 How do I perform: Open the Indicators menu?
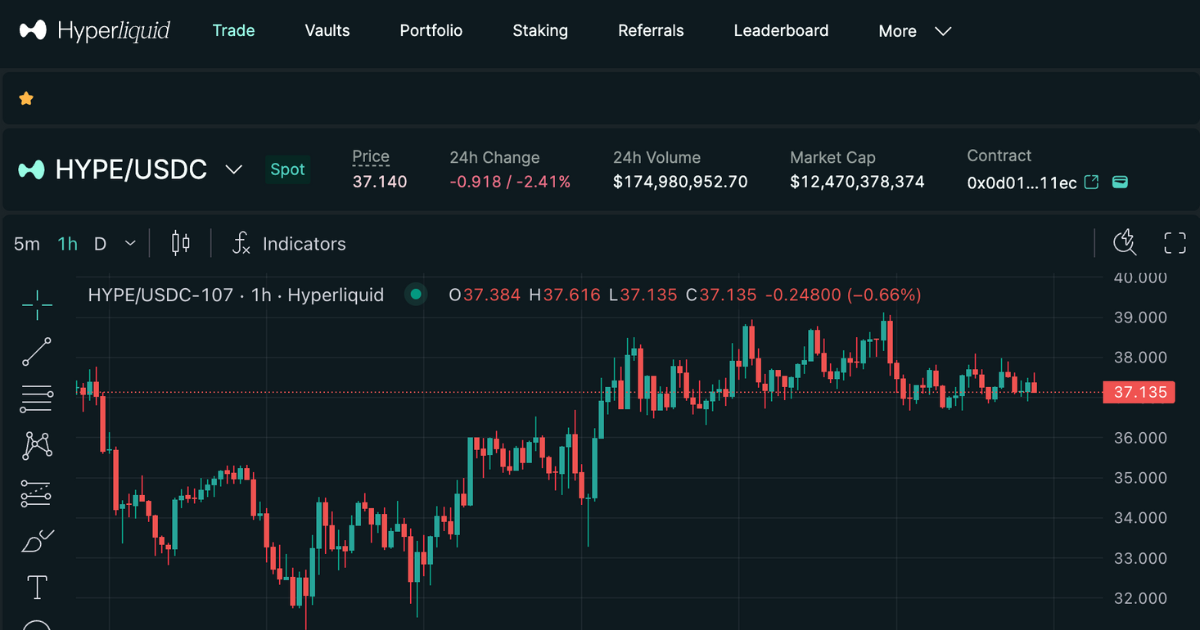[x=289, y=243]
